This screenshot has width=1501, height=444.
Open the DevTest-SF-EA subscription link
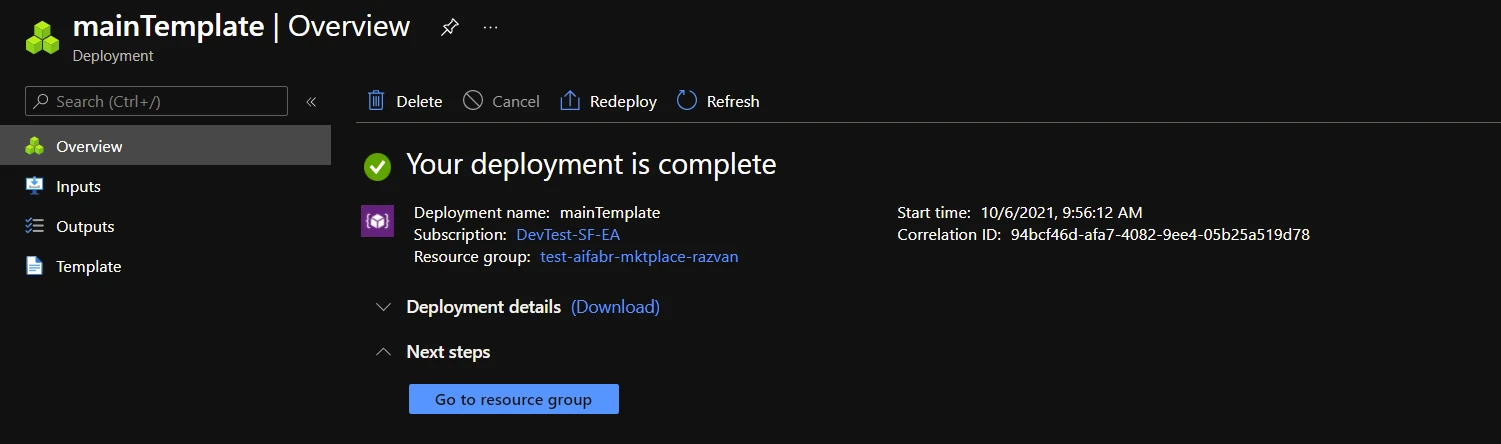click(569, 235)
